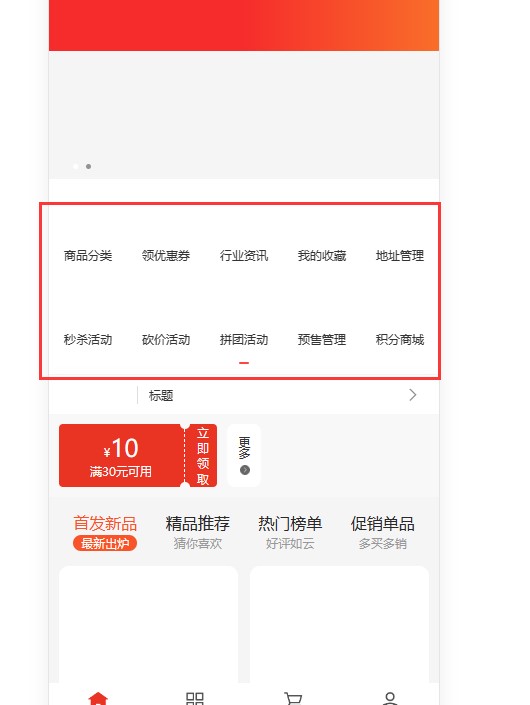Switch to 首发新品 tab
Viewport: 530px width, 705px height.
pyautogui.click(x=105, y=524)
